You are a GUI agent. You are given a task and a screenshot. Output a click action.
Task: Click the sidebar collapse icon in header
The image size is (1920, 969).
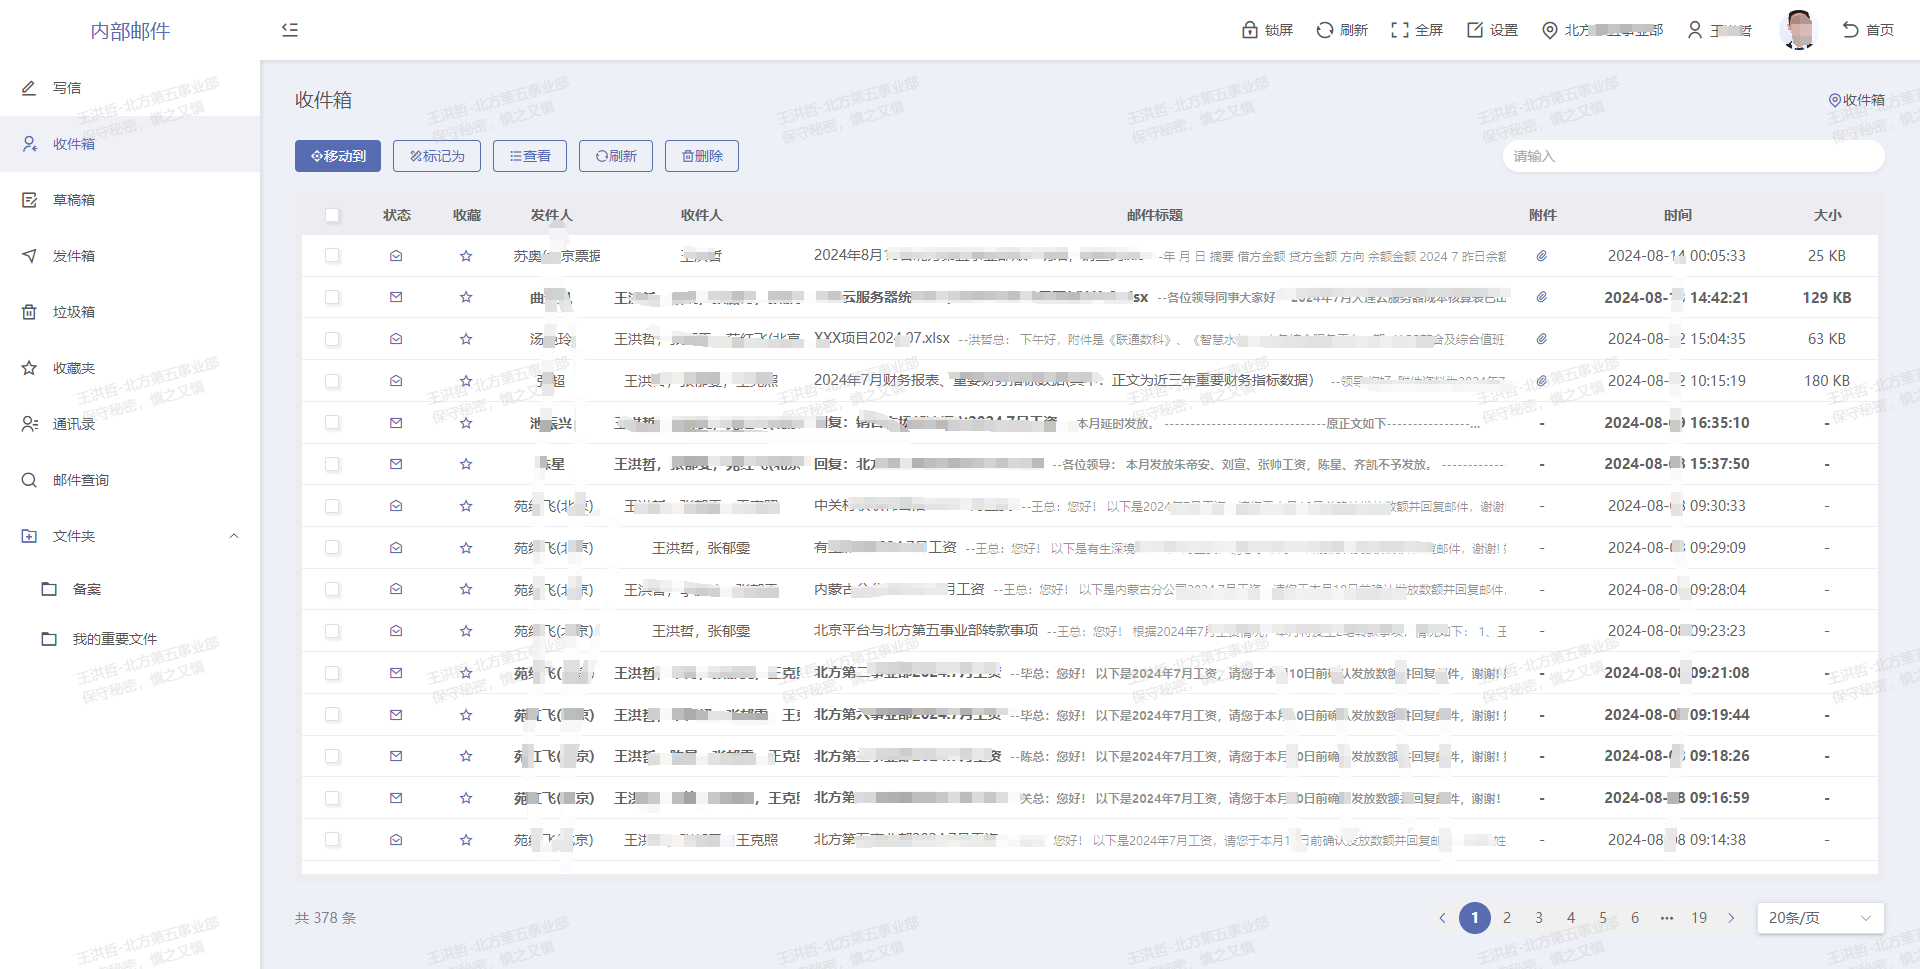290,30
